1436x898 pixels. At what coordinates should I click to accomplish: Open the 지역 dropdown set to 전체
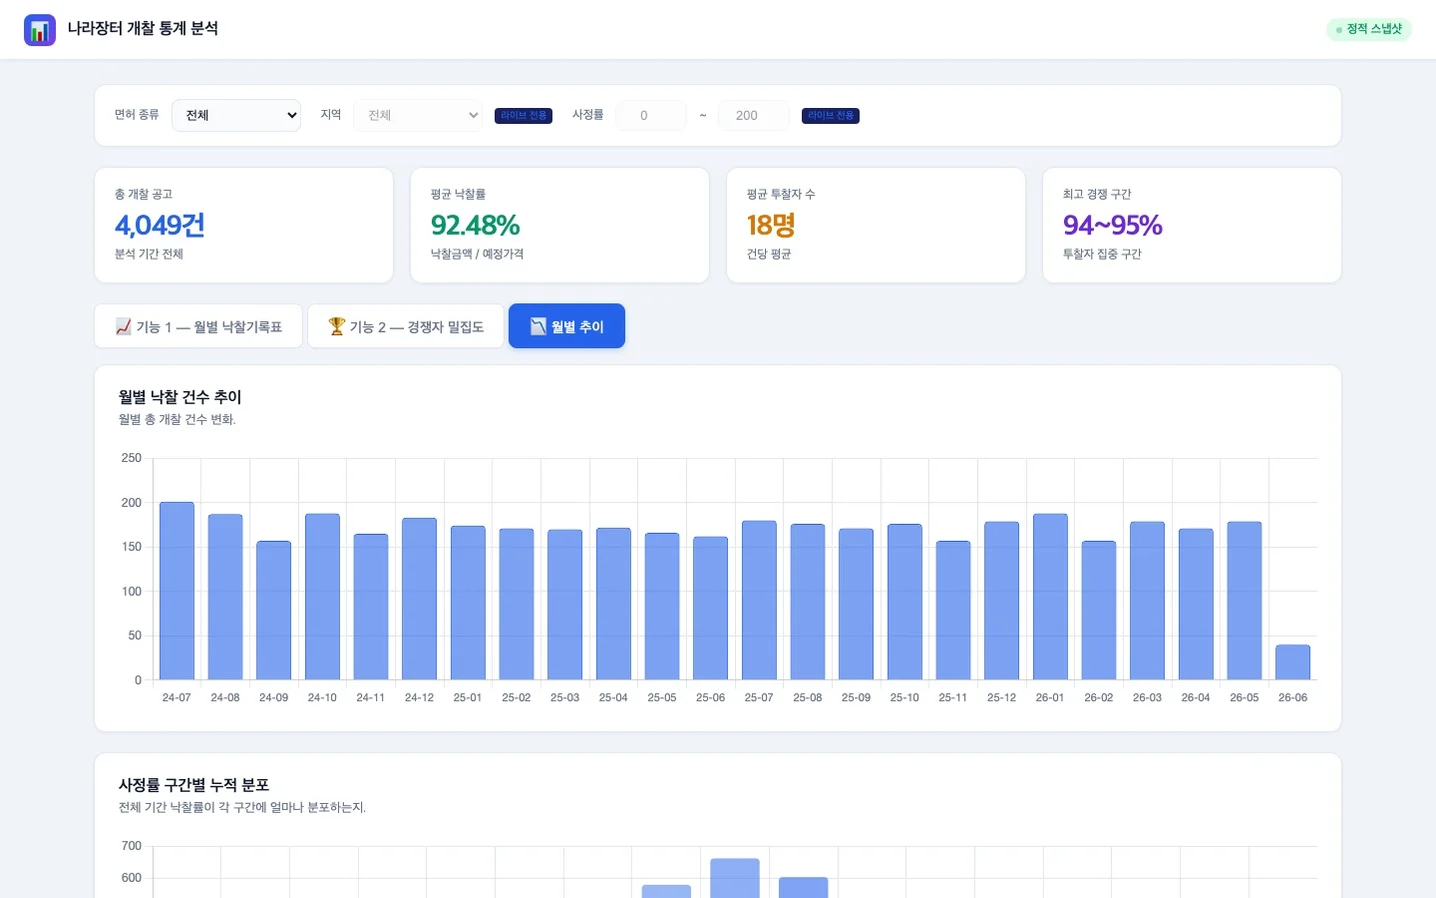418,115
